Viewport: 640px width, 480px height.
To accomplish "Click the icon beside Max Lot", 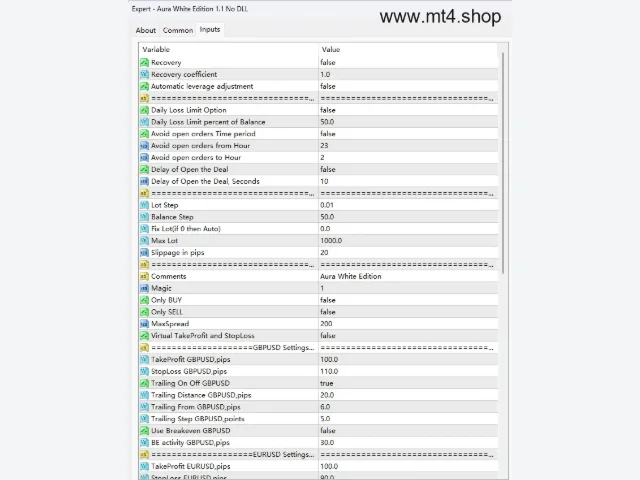I will (144, 240).
